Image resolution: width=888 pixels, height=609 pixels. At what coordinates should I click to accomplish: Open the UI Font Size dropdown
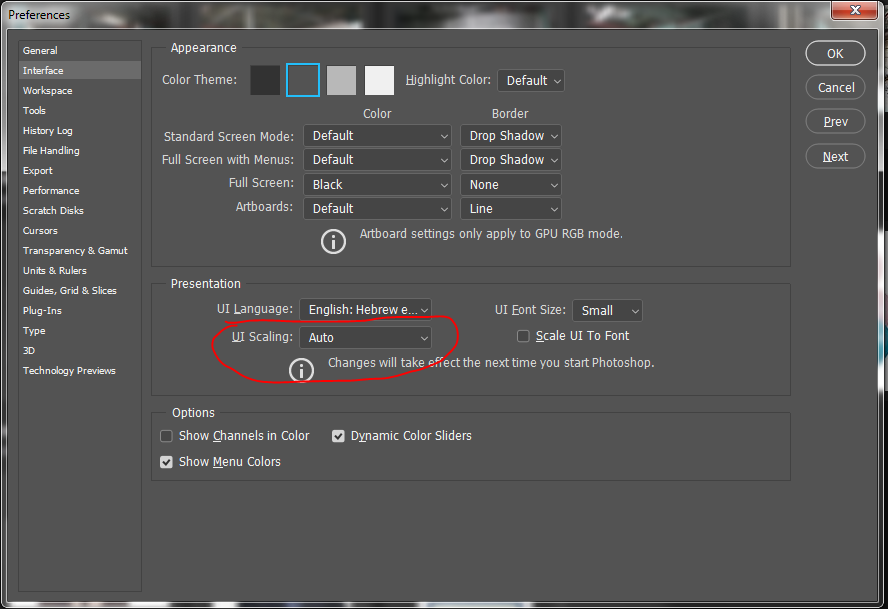(607, 310)
